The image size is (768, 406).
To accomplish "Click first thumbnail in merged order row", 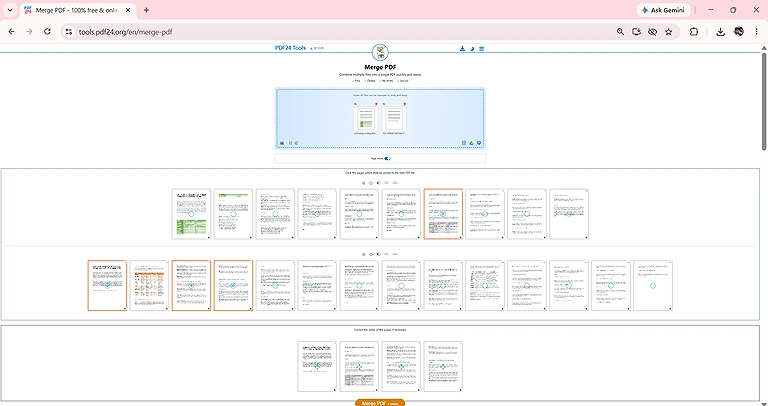I will [317, 367].
